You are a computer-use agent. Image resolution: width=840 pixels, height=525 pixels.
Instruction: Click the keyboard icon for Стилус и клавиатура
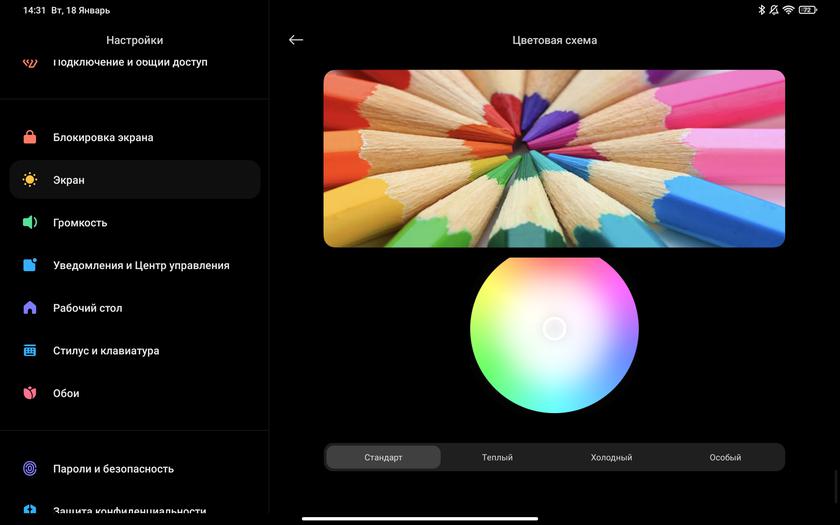click(x=30, y=351)
